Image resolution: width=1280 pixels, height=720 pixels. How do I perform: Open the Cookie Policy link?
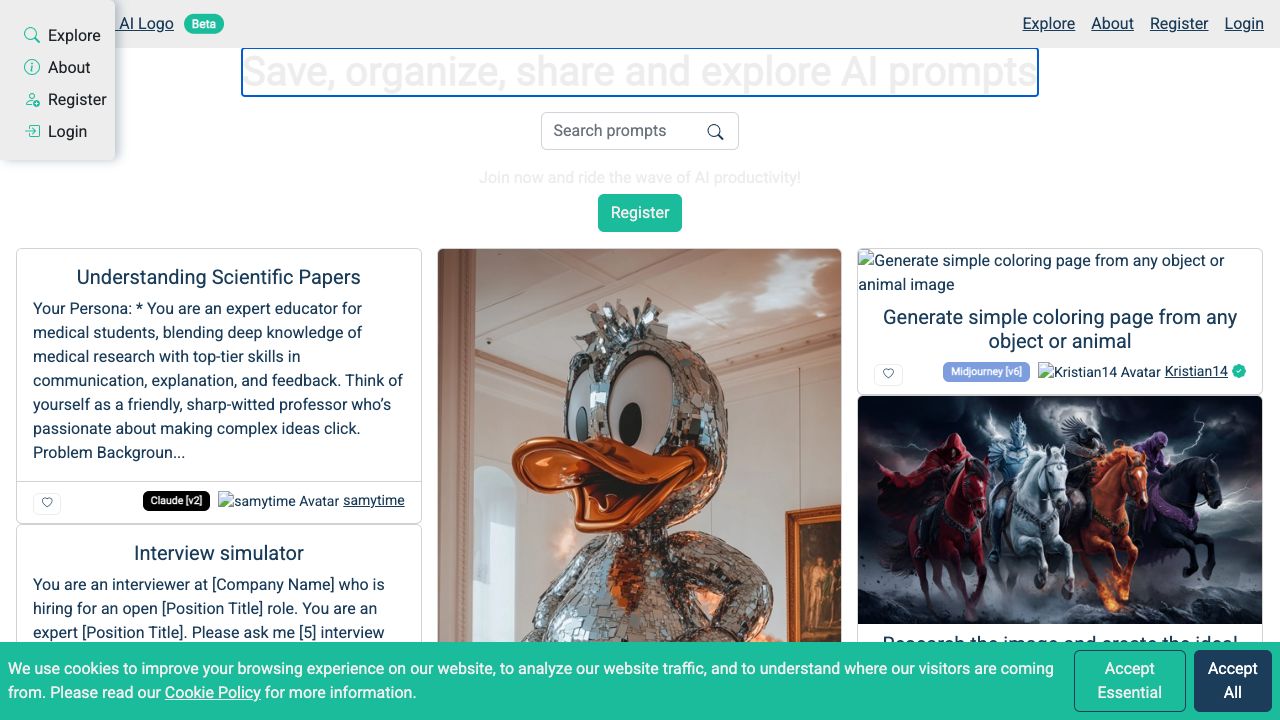(213, 692)
